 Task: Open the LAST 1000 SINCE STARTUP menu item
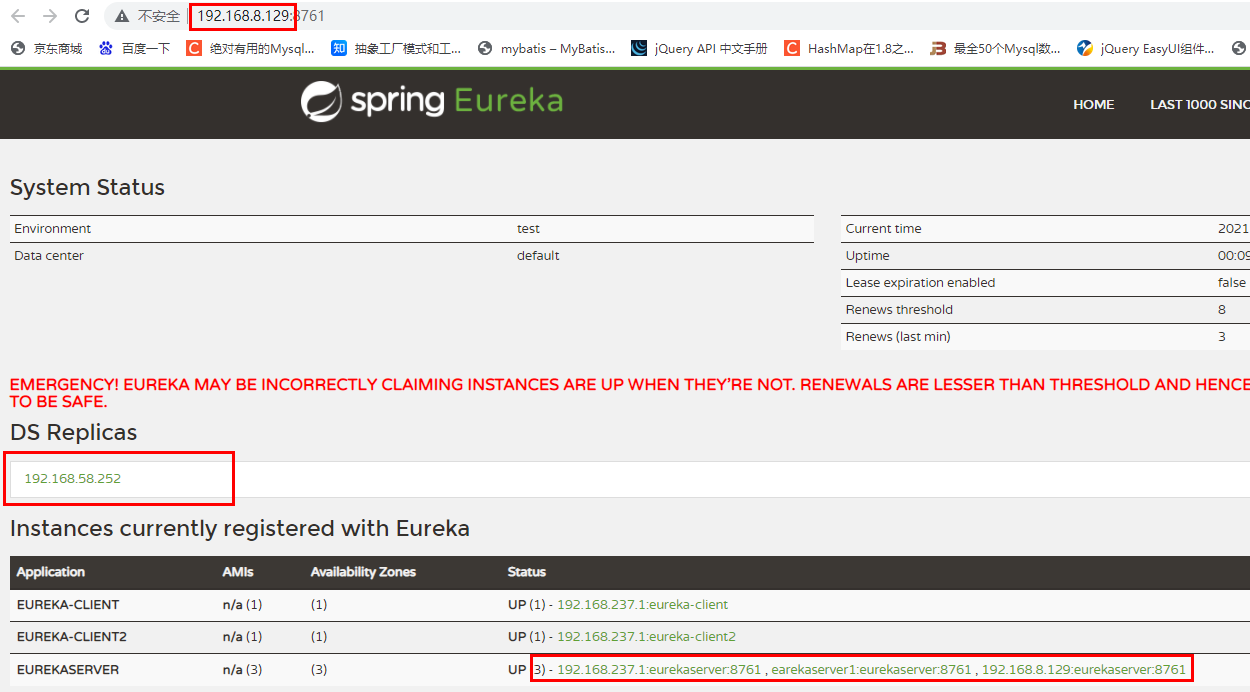[1199, 104]
